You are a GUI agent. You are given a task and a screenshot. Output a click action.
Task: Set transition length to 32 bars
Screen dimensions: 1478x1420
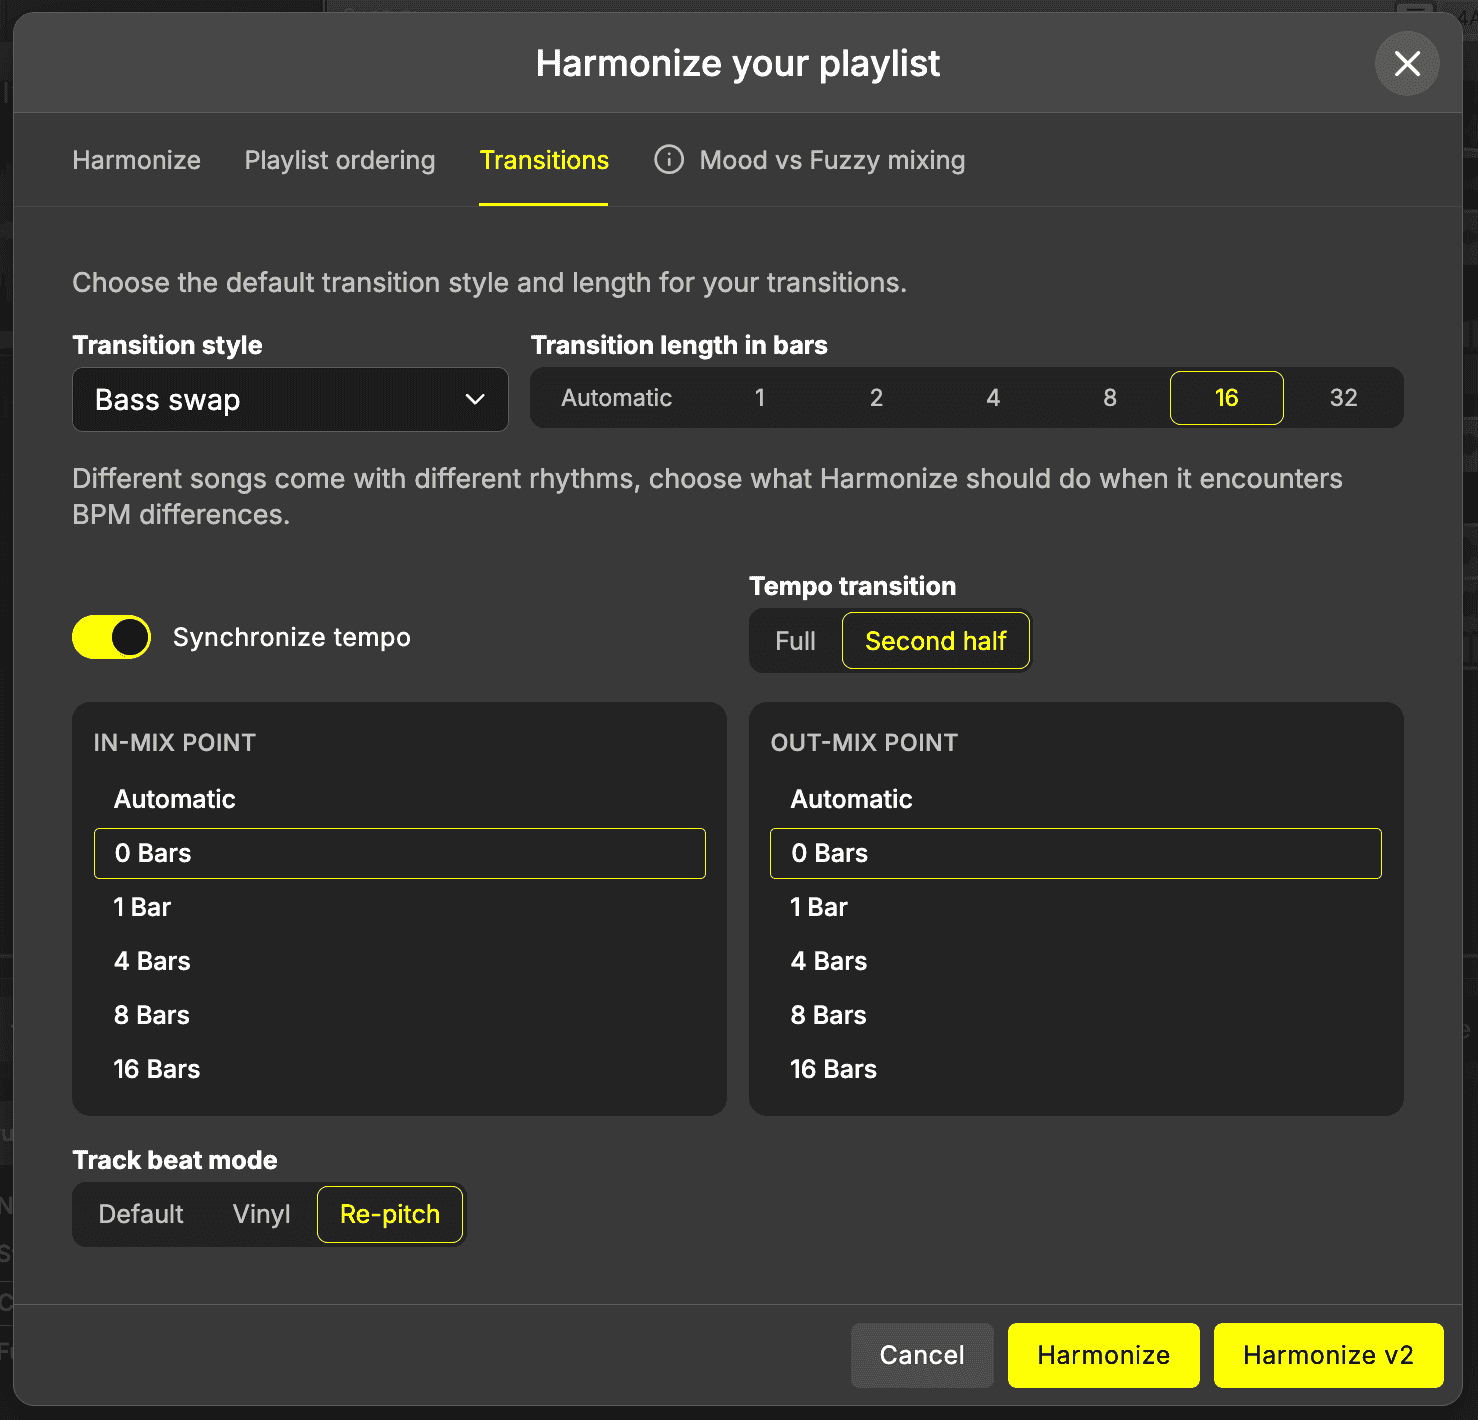1343,398
